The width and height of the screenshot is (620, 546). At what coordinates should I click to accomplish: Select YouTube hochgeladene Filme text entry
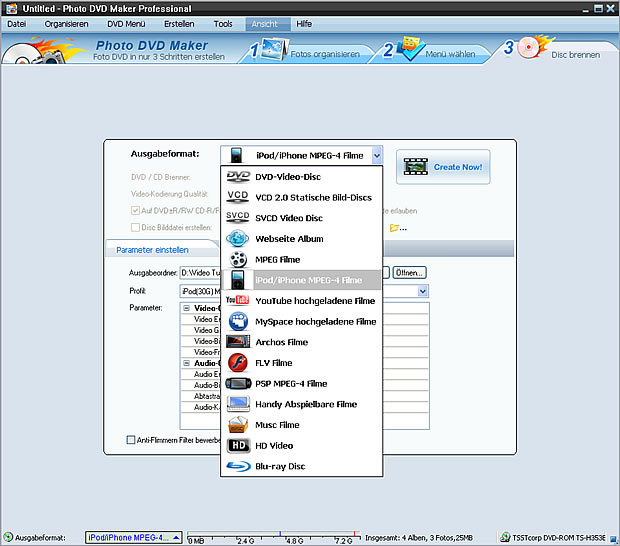point(315,301)
